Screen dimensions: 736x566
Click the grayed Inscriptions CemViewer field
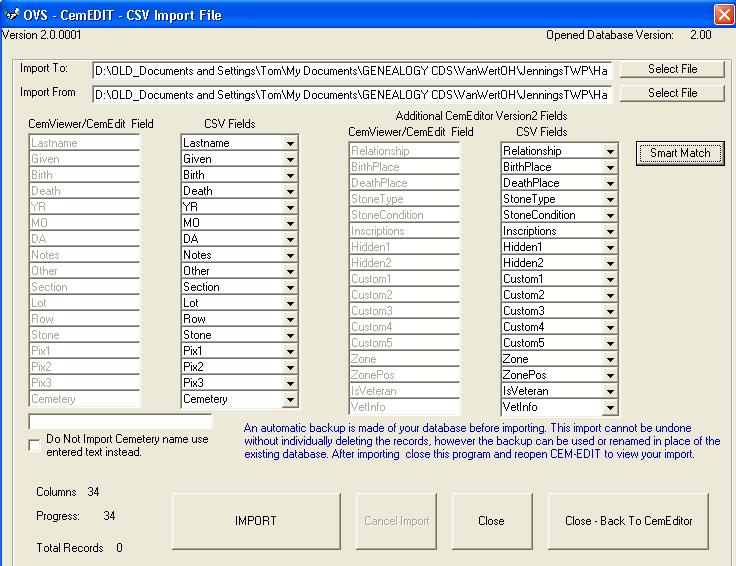coord(404,231)
